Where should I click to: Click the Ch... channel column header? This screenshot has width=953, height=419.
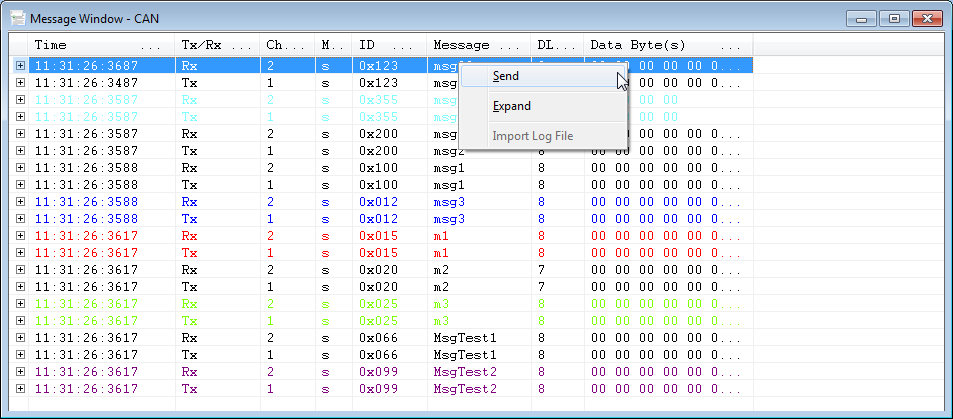[287, 45]
